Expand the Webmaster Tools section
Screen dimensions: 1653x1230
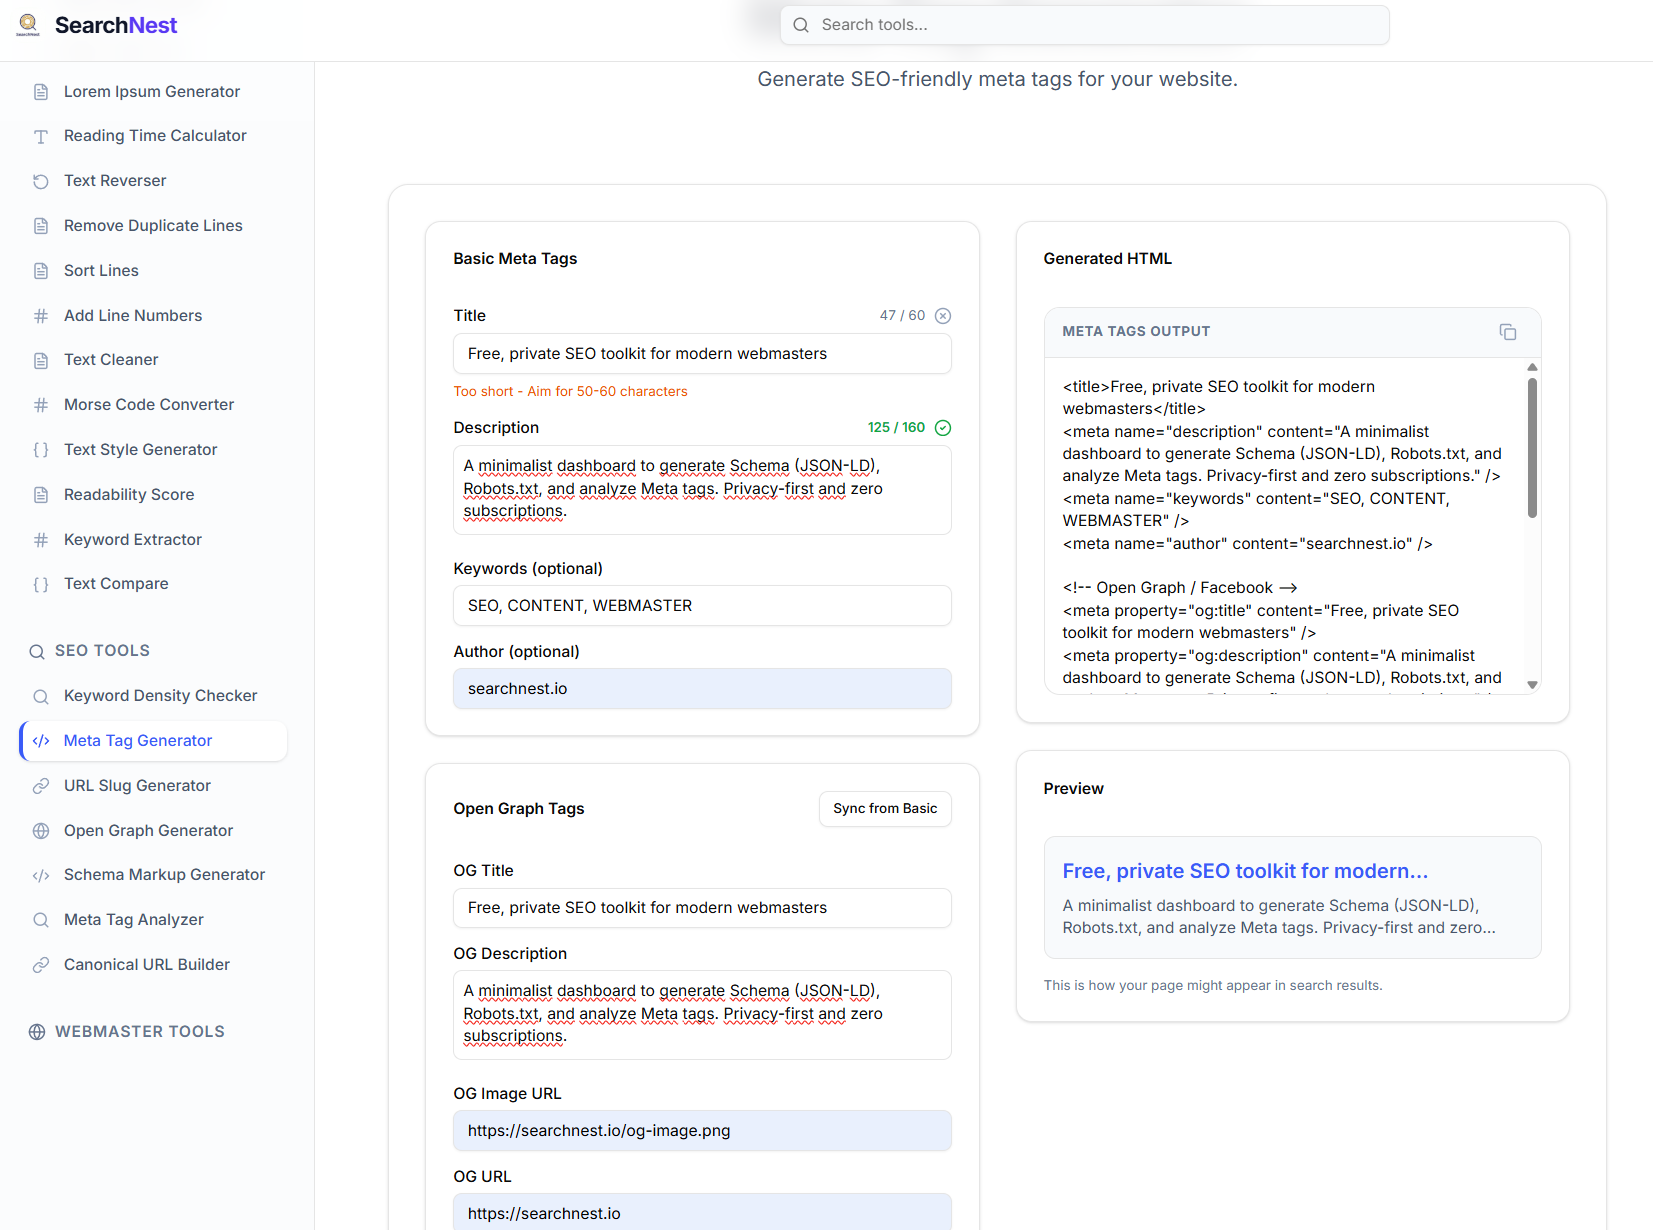pyautogui.click(x=139, y=1032)
